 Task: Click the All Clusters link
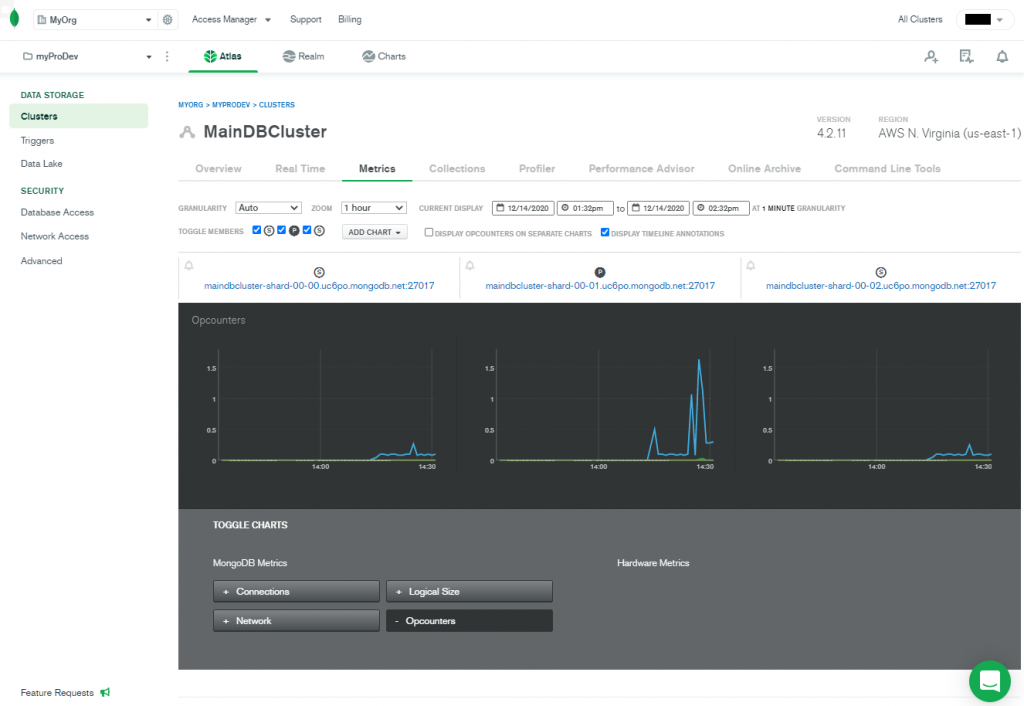(920, 20)
